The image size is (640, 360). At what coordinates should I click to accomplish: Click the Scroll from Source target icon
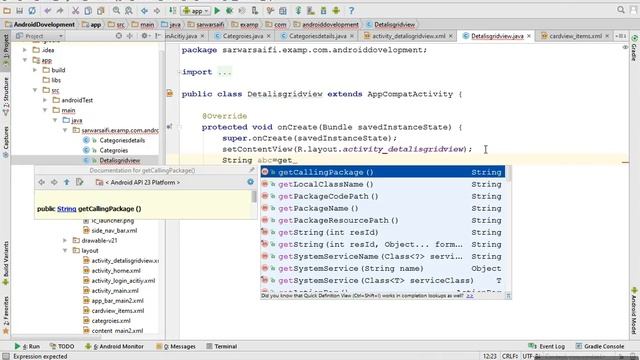pos(119,36)
